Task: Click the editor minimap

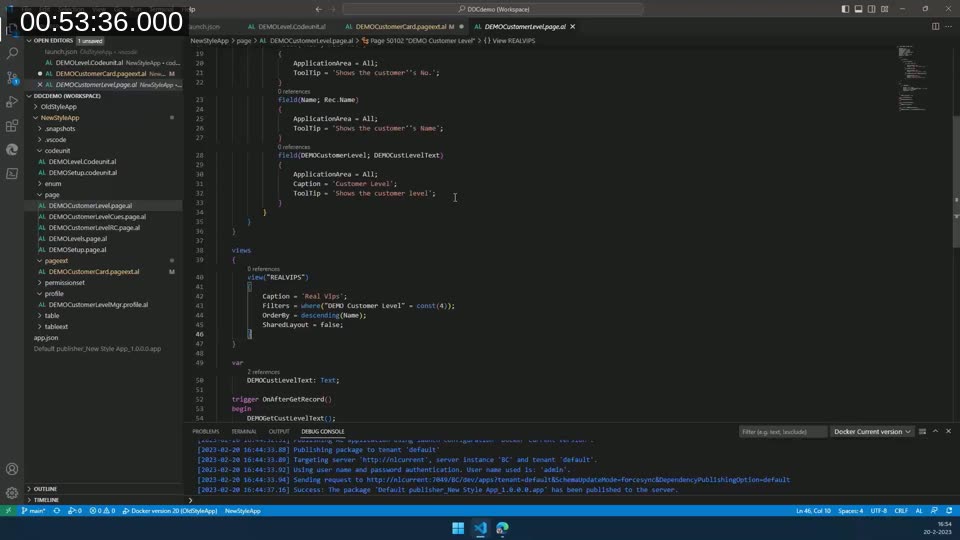Action: click(914, 78)
